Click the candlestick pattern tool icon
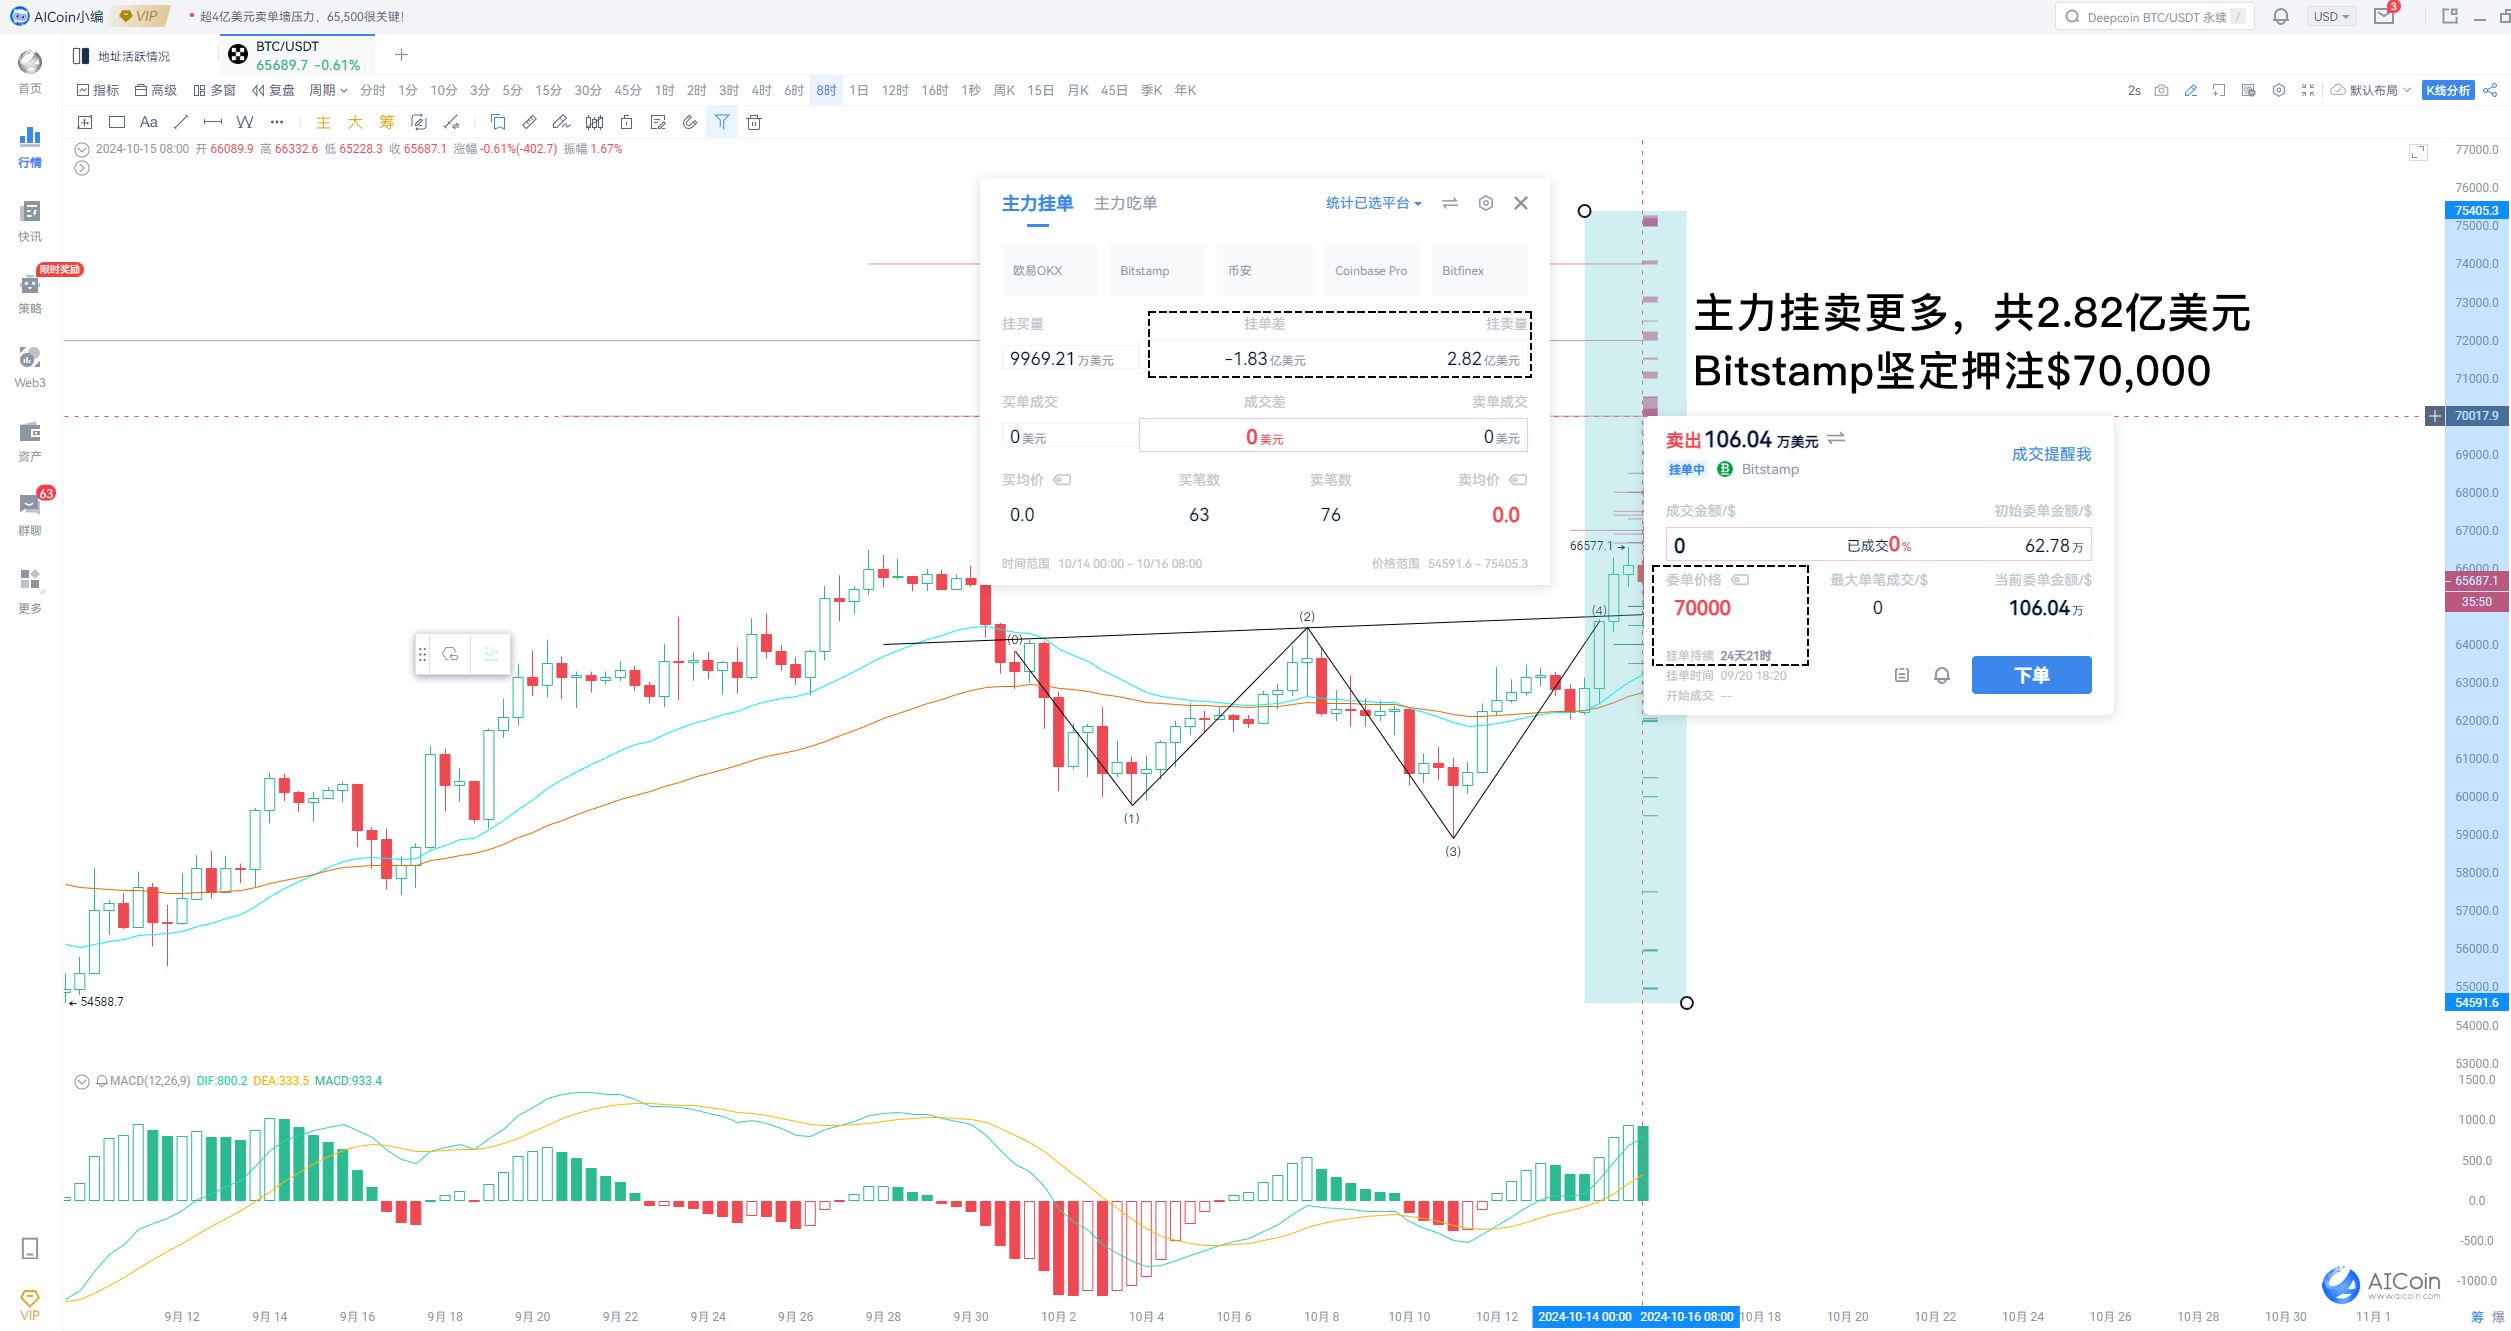The image size is (2511, 1331). (x=594, y=122)
